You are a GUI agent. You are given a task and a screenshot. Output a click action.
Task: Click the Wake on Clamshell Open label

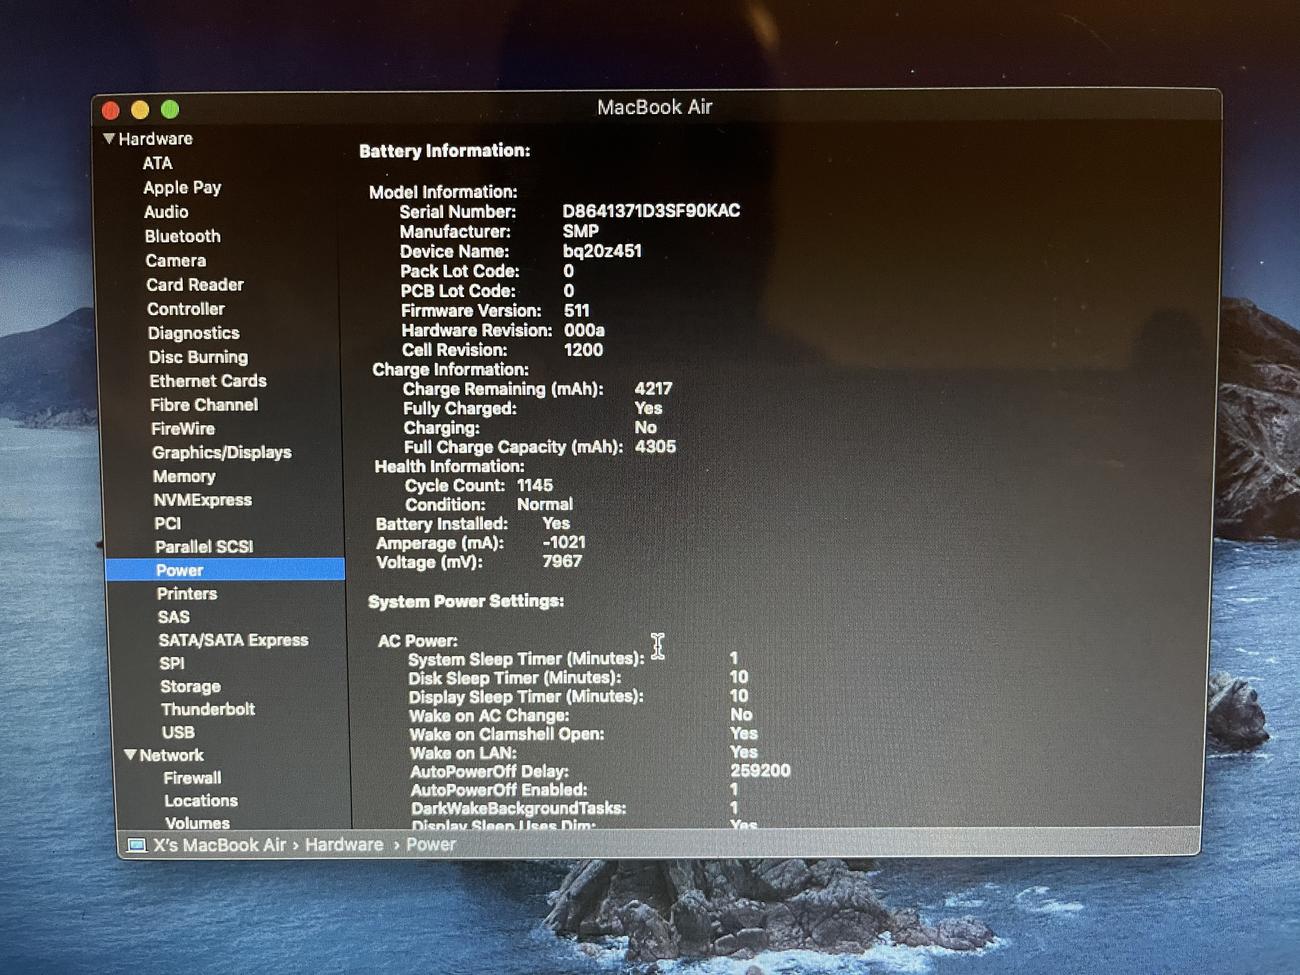click(x=506, y=734)
